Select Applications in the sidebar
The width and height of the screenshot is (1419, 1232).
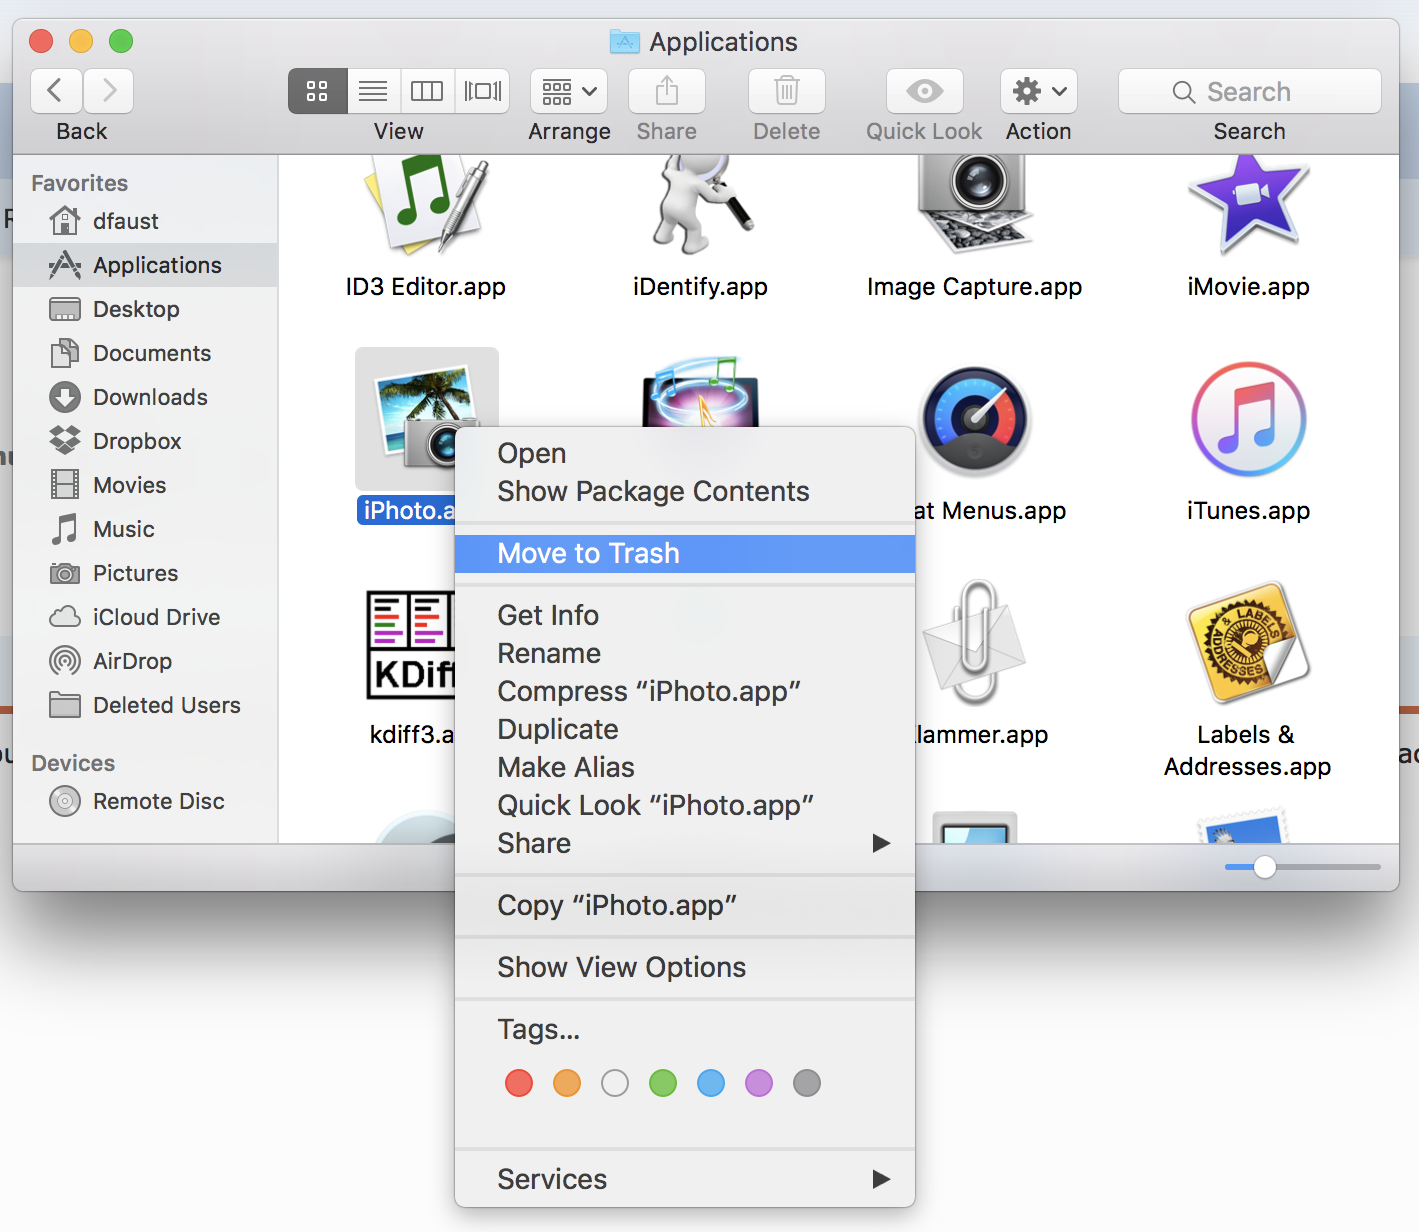(x=146, y=265)
